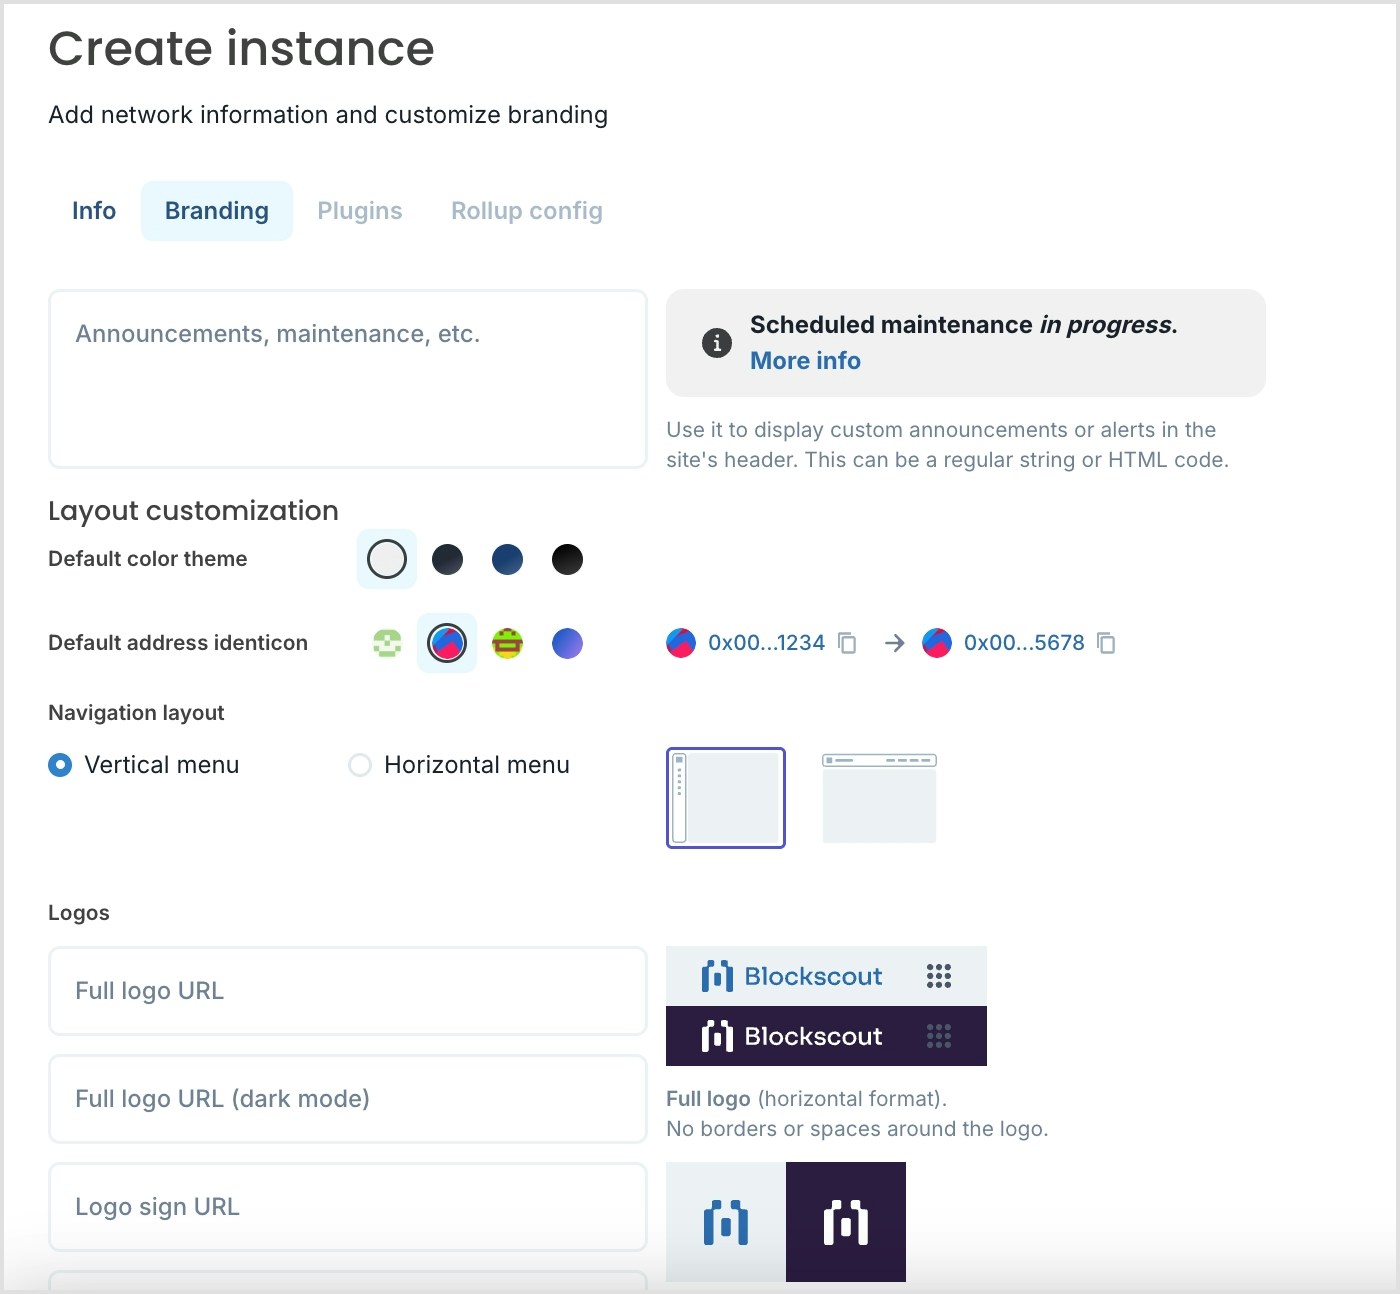Viewport: 1400px width, 1294px height.
Task: Select the Vertical menu radio button
Action: pos(60,765)
